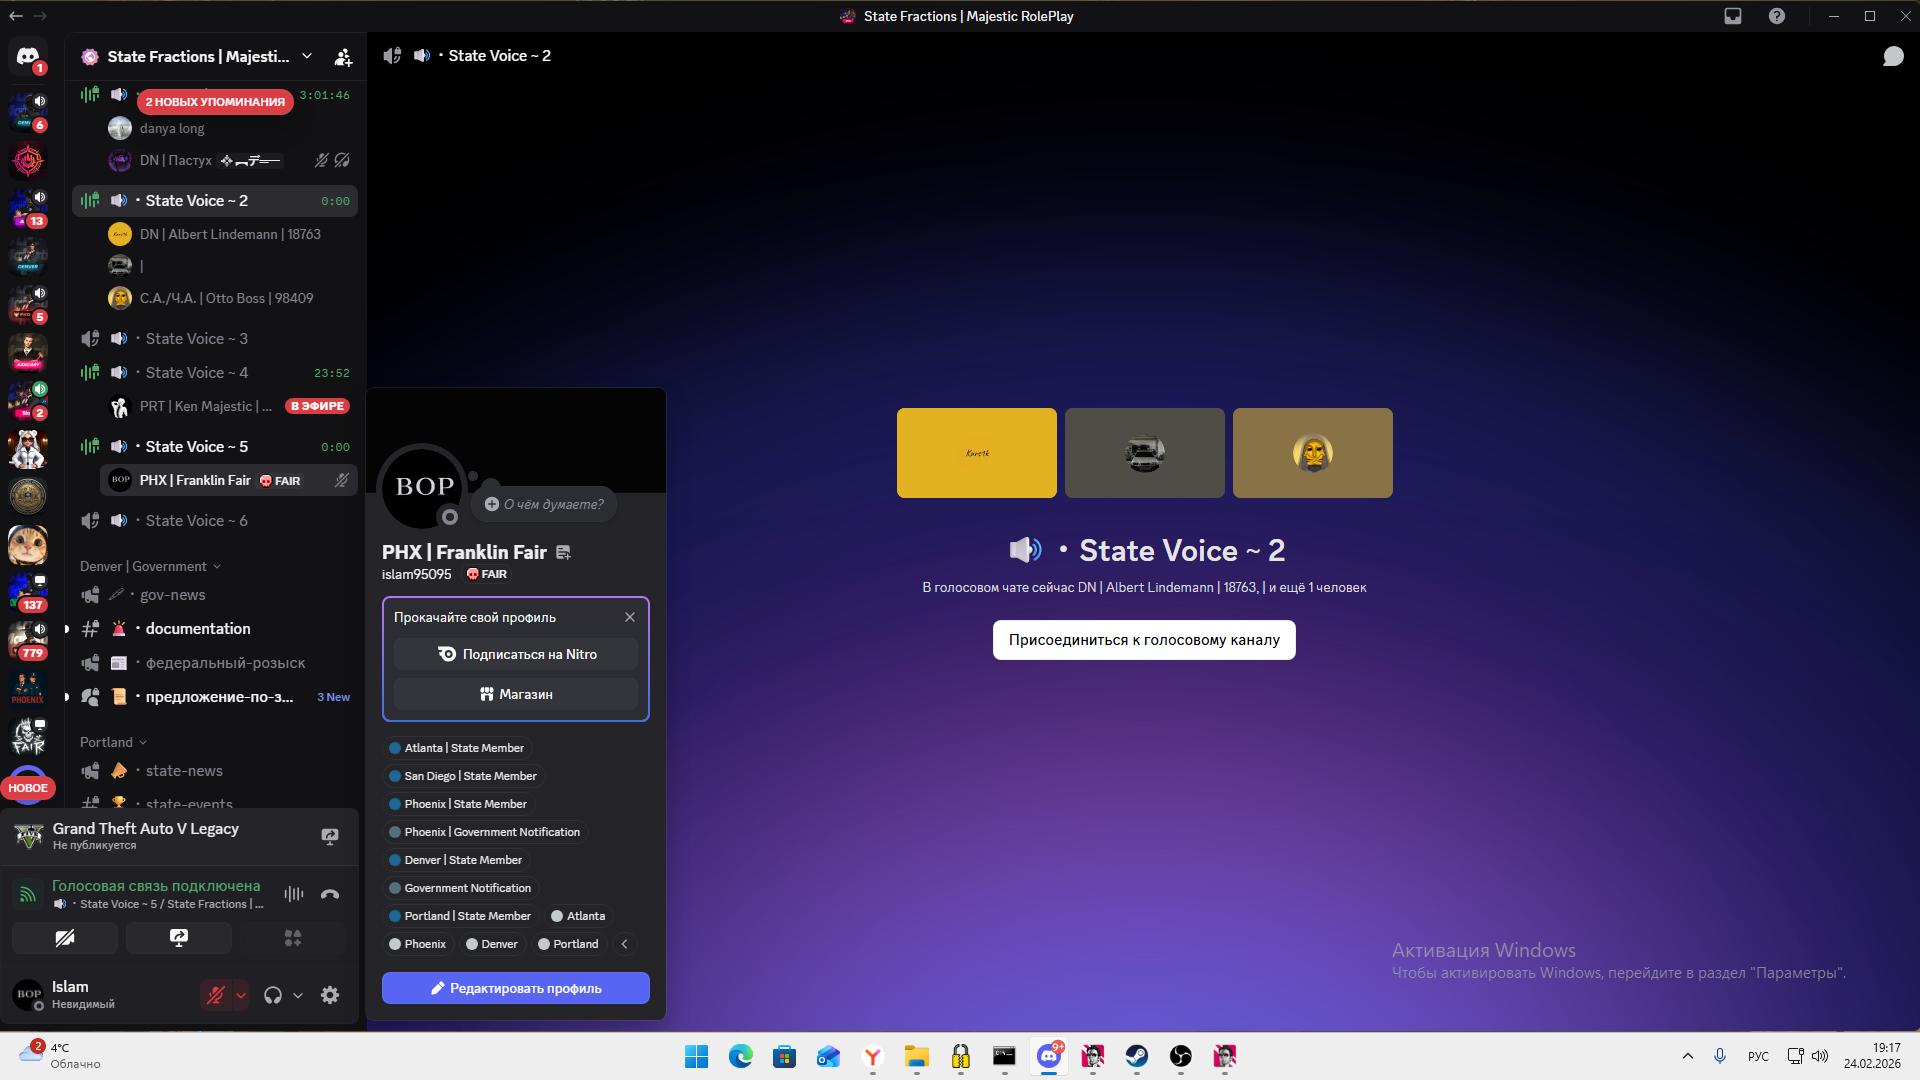Unmute the microphone toggle

pyautogui.click(x=215, y=995)
